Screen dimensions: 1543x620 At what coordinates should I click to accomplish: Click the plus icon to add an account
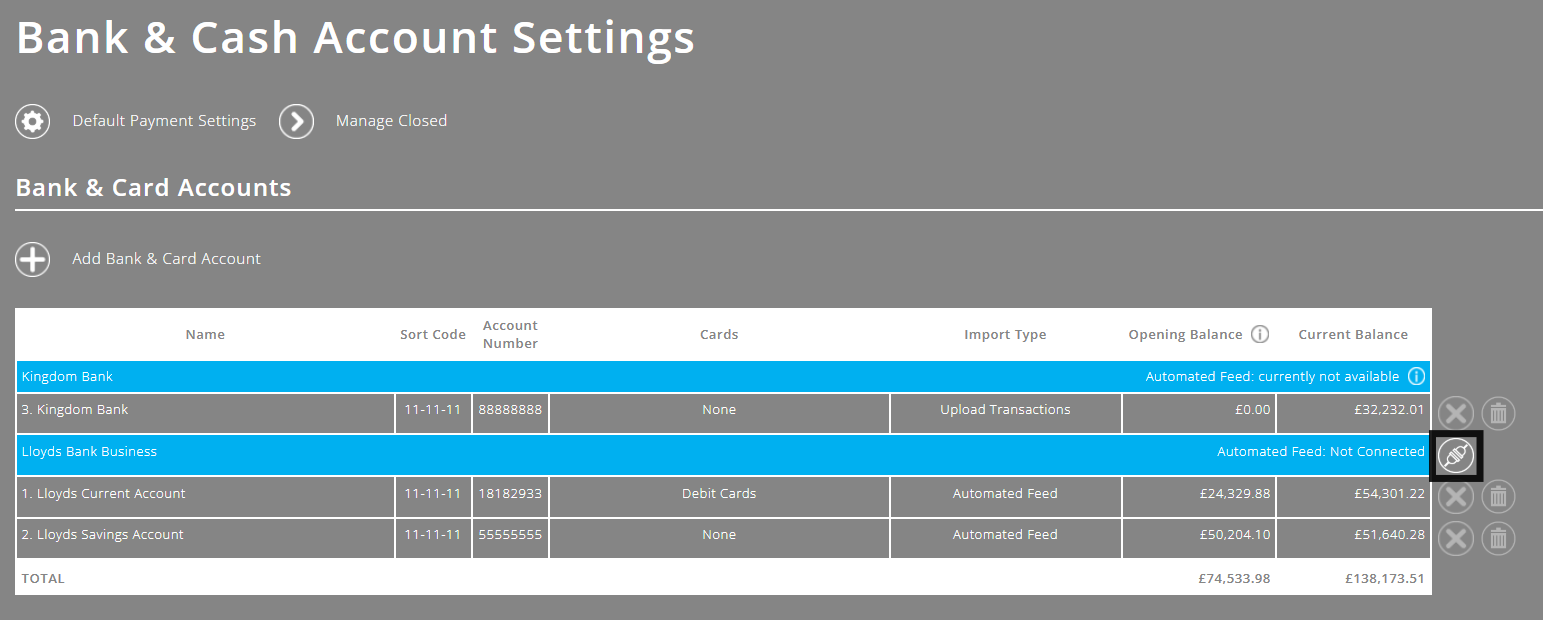[32, 259]
